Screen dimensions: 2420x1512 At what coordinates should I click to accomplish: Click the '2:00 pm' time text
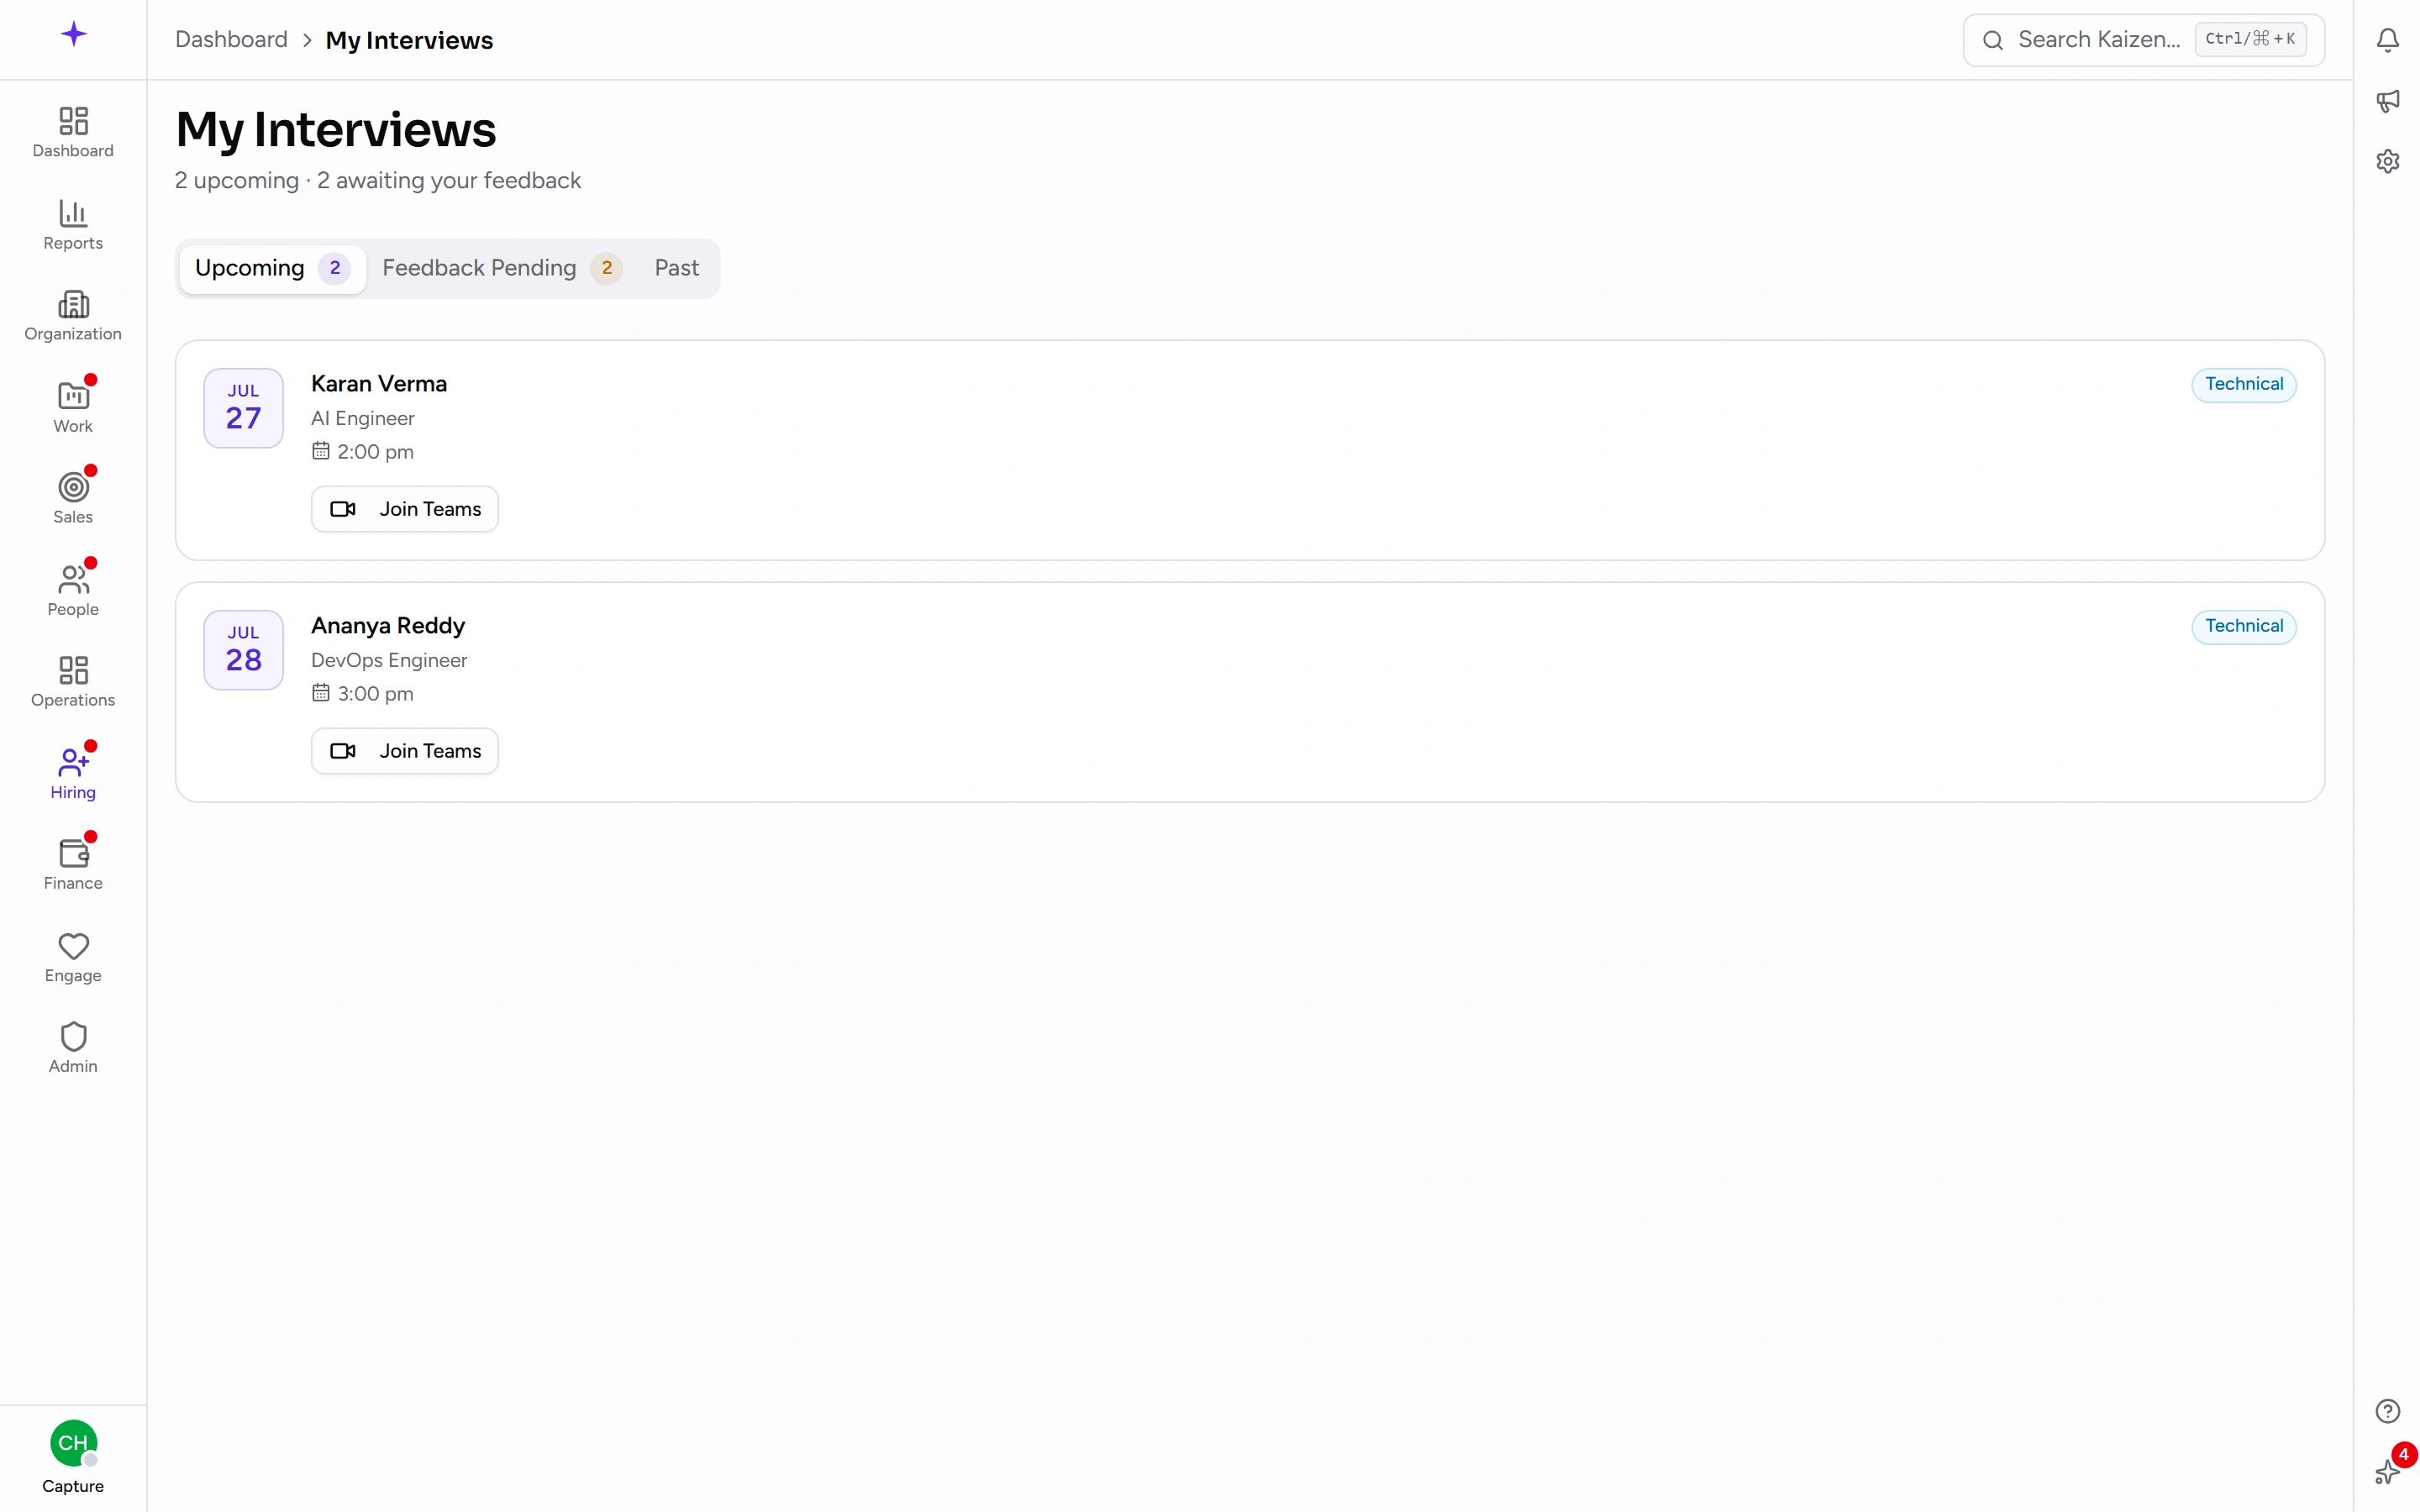pos(376,452)
